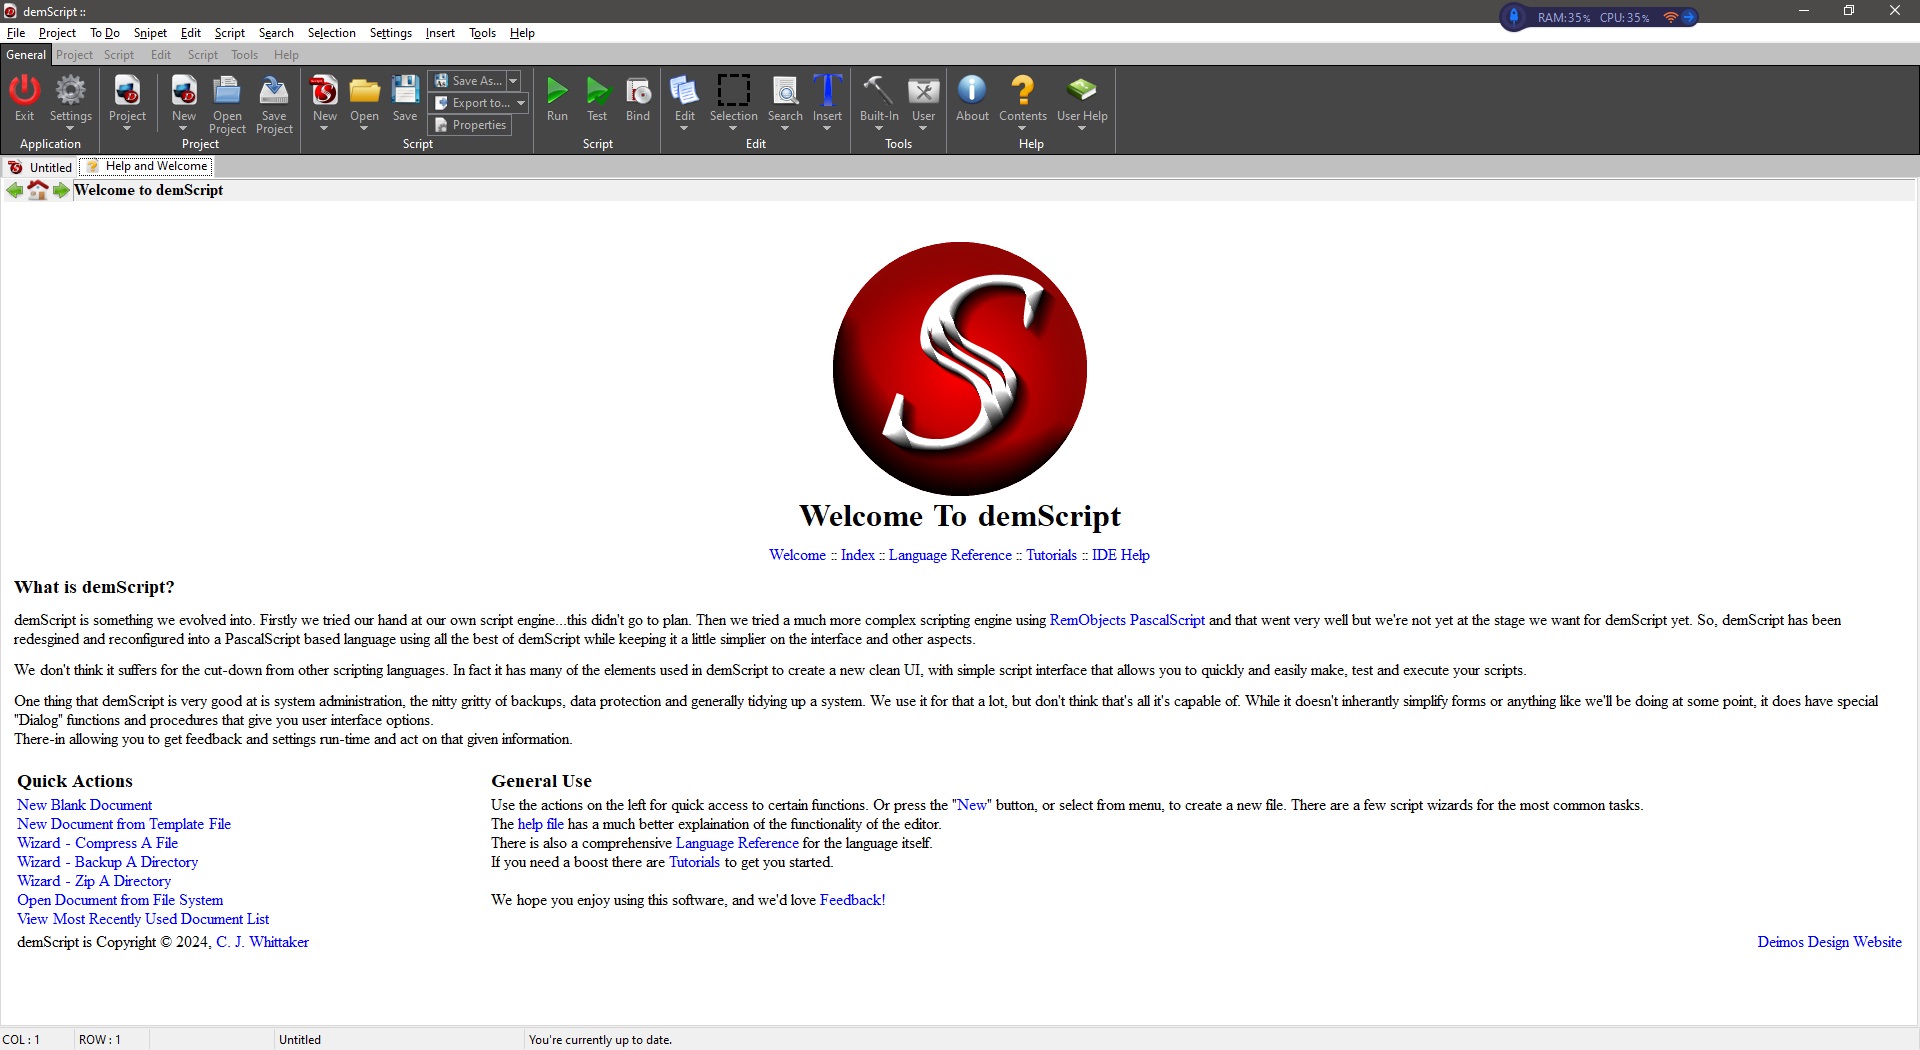Click the Feedback! link

[852, 900]
